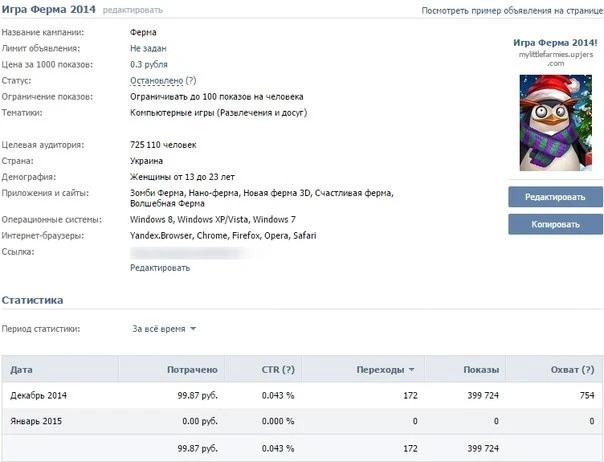This screenshot has width=604, height=462.
Task: Open the "За всё время" period dropdown
Action: 165,328
